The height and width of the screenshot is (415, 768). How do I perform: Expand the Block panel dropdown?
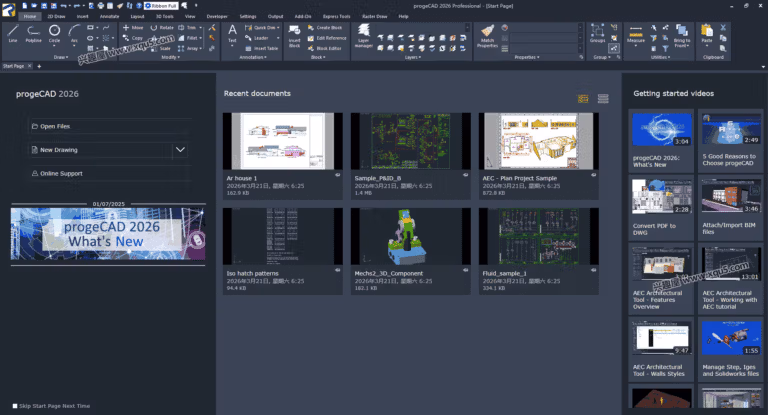(318, 57)
